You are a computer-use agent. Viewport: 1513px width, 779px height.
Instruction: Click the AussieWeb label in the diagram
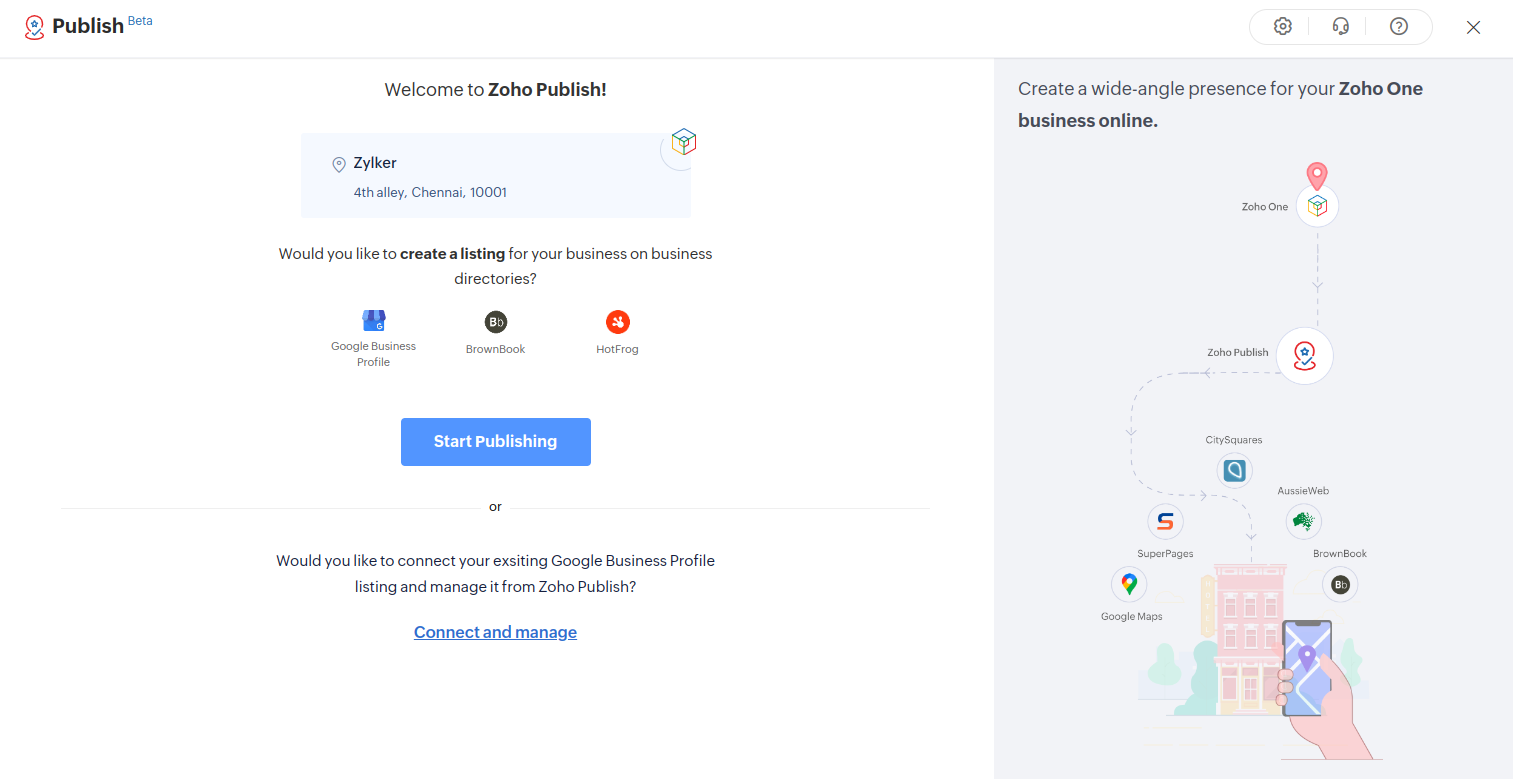pyautogui.click(x=1303, y=491)
